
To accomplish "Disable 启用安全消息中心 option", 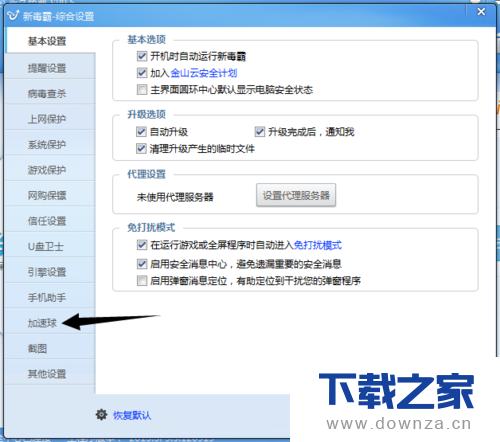I will tap(142, 264).
